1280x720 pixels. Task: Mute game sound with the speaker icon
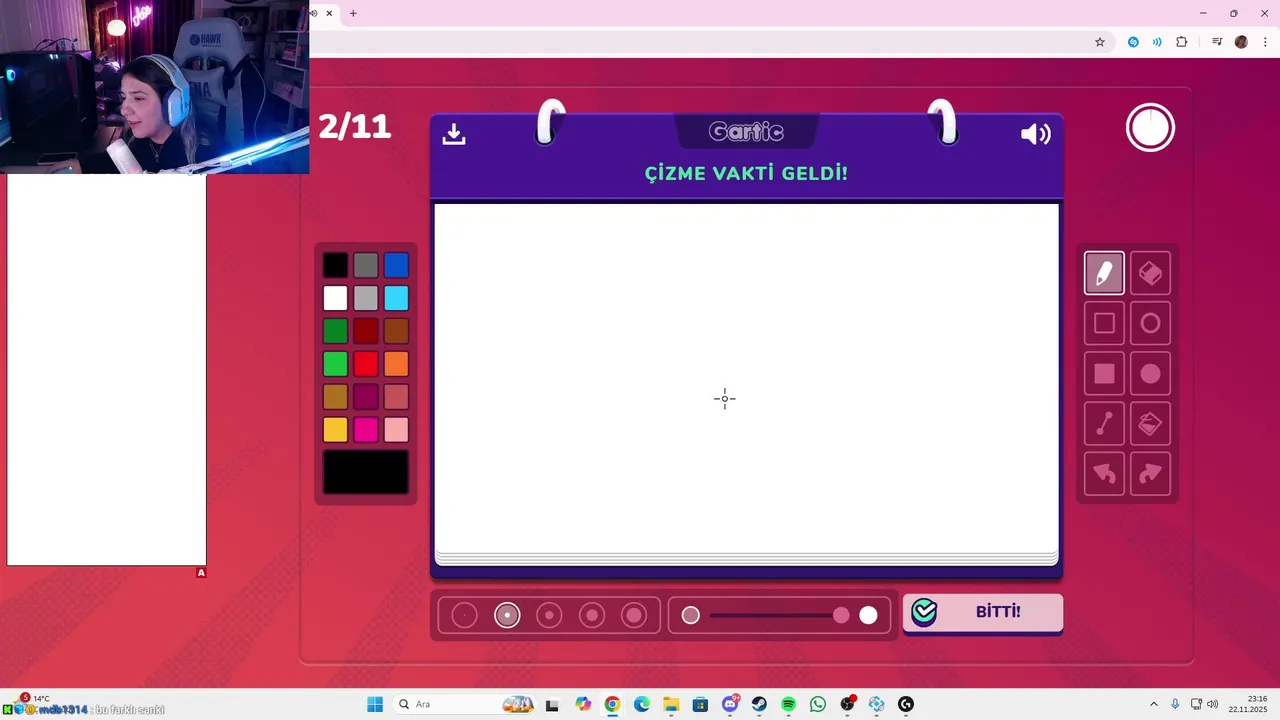click(1035, 134)
